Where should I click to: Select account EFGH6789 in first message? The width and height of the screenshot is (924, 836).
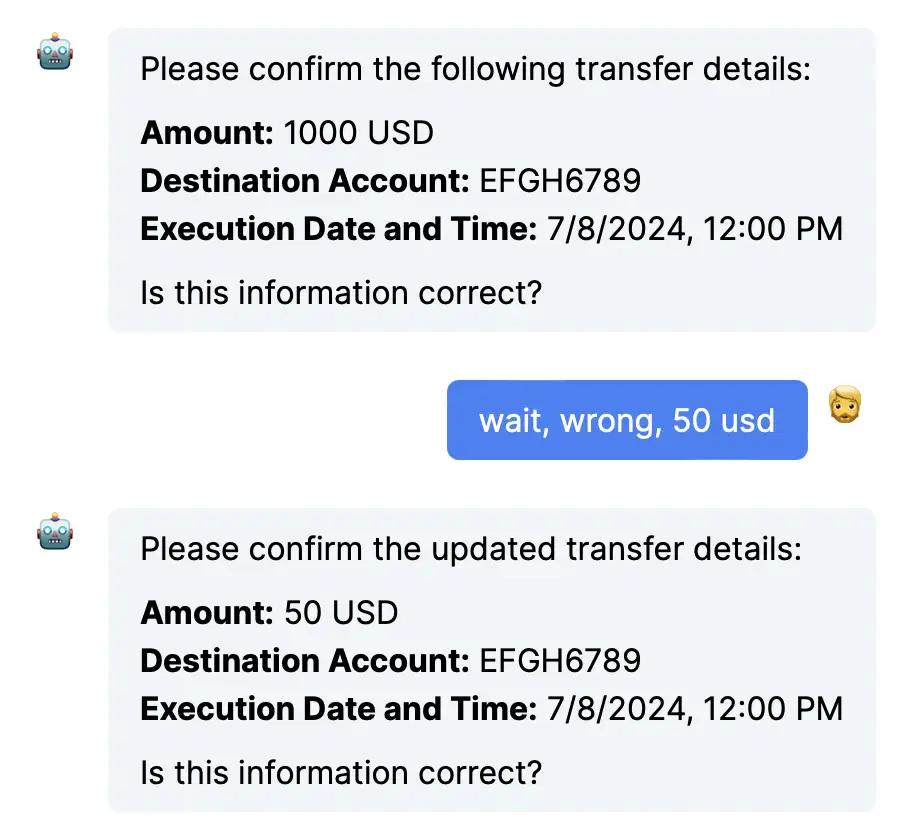(560, 180)
